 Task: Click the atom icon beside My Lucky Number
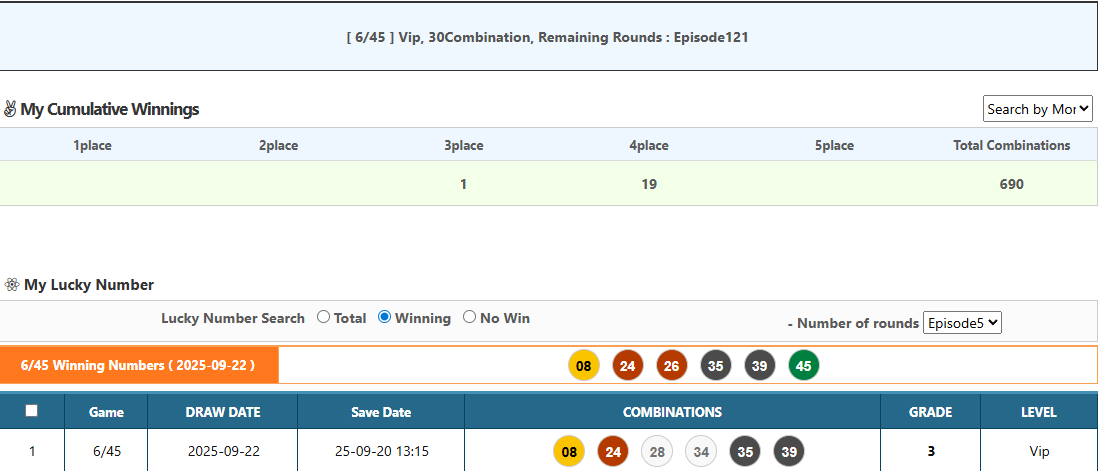[x=11, y=285]
